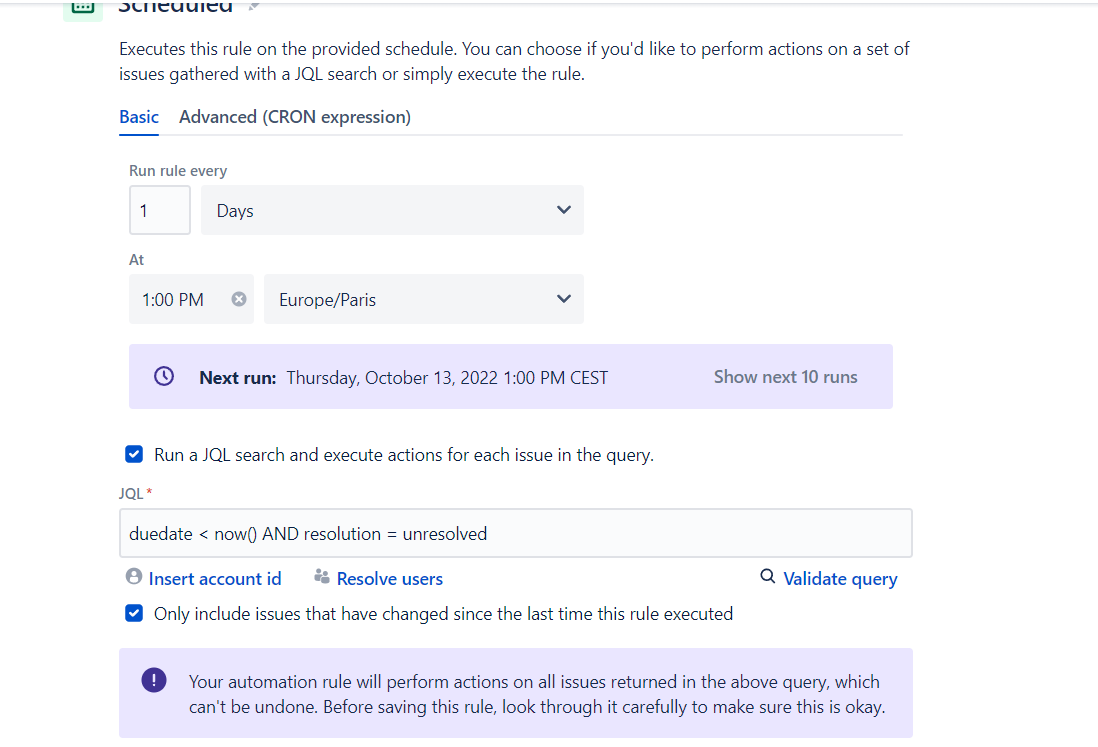This screenshot has height=747, width=1098.
Task: Open the Europe/Paris timezone dropdown
Action: 424,299
